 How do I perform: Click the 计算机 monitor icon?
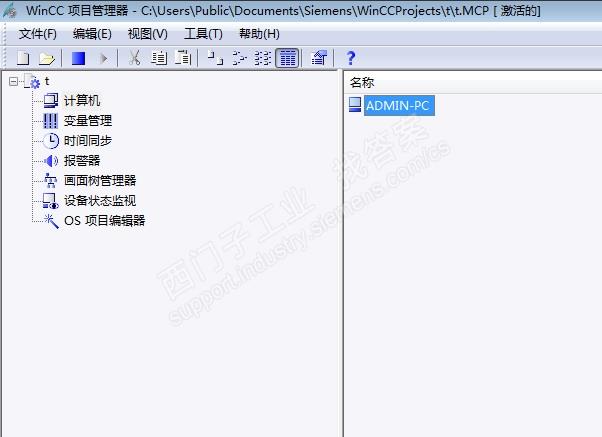(51, 101)
